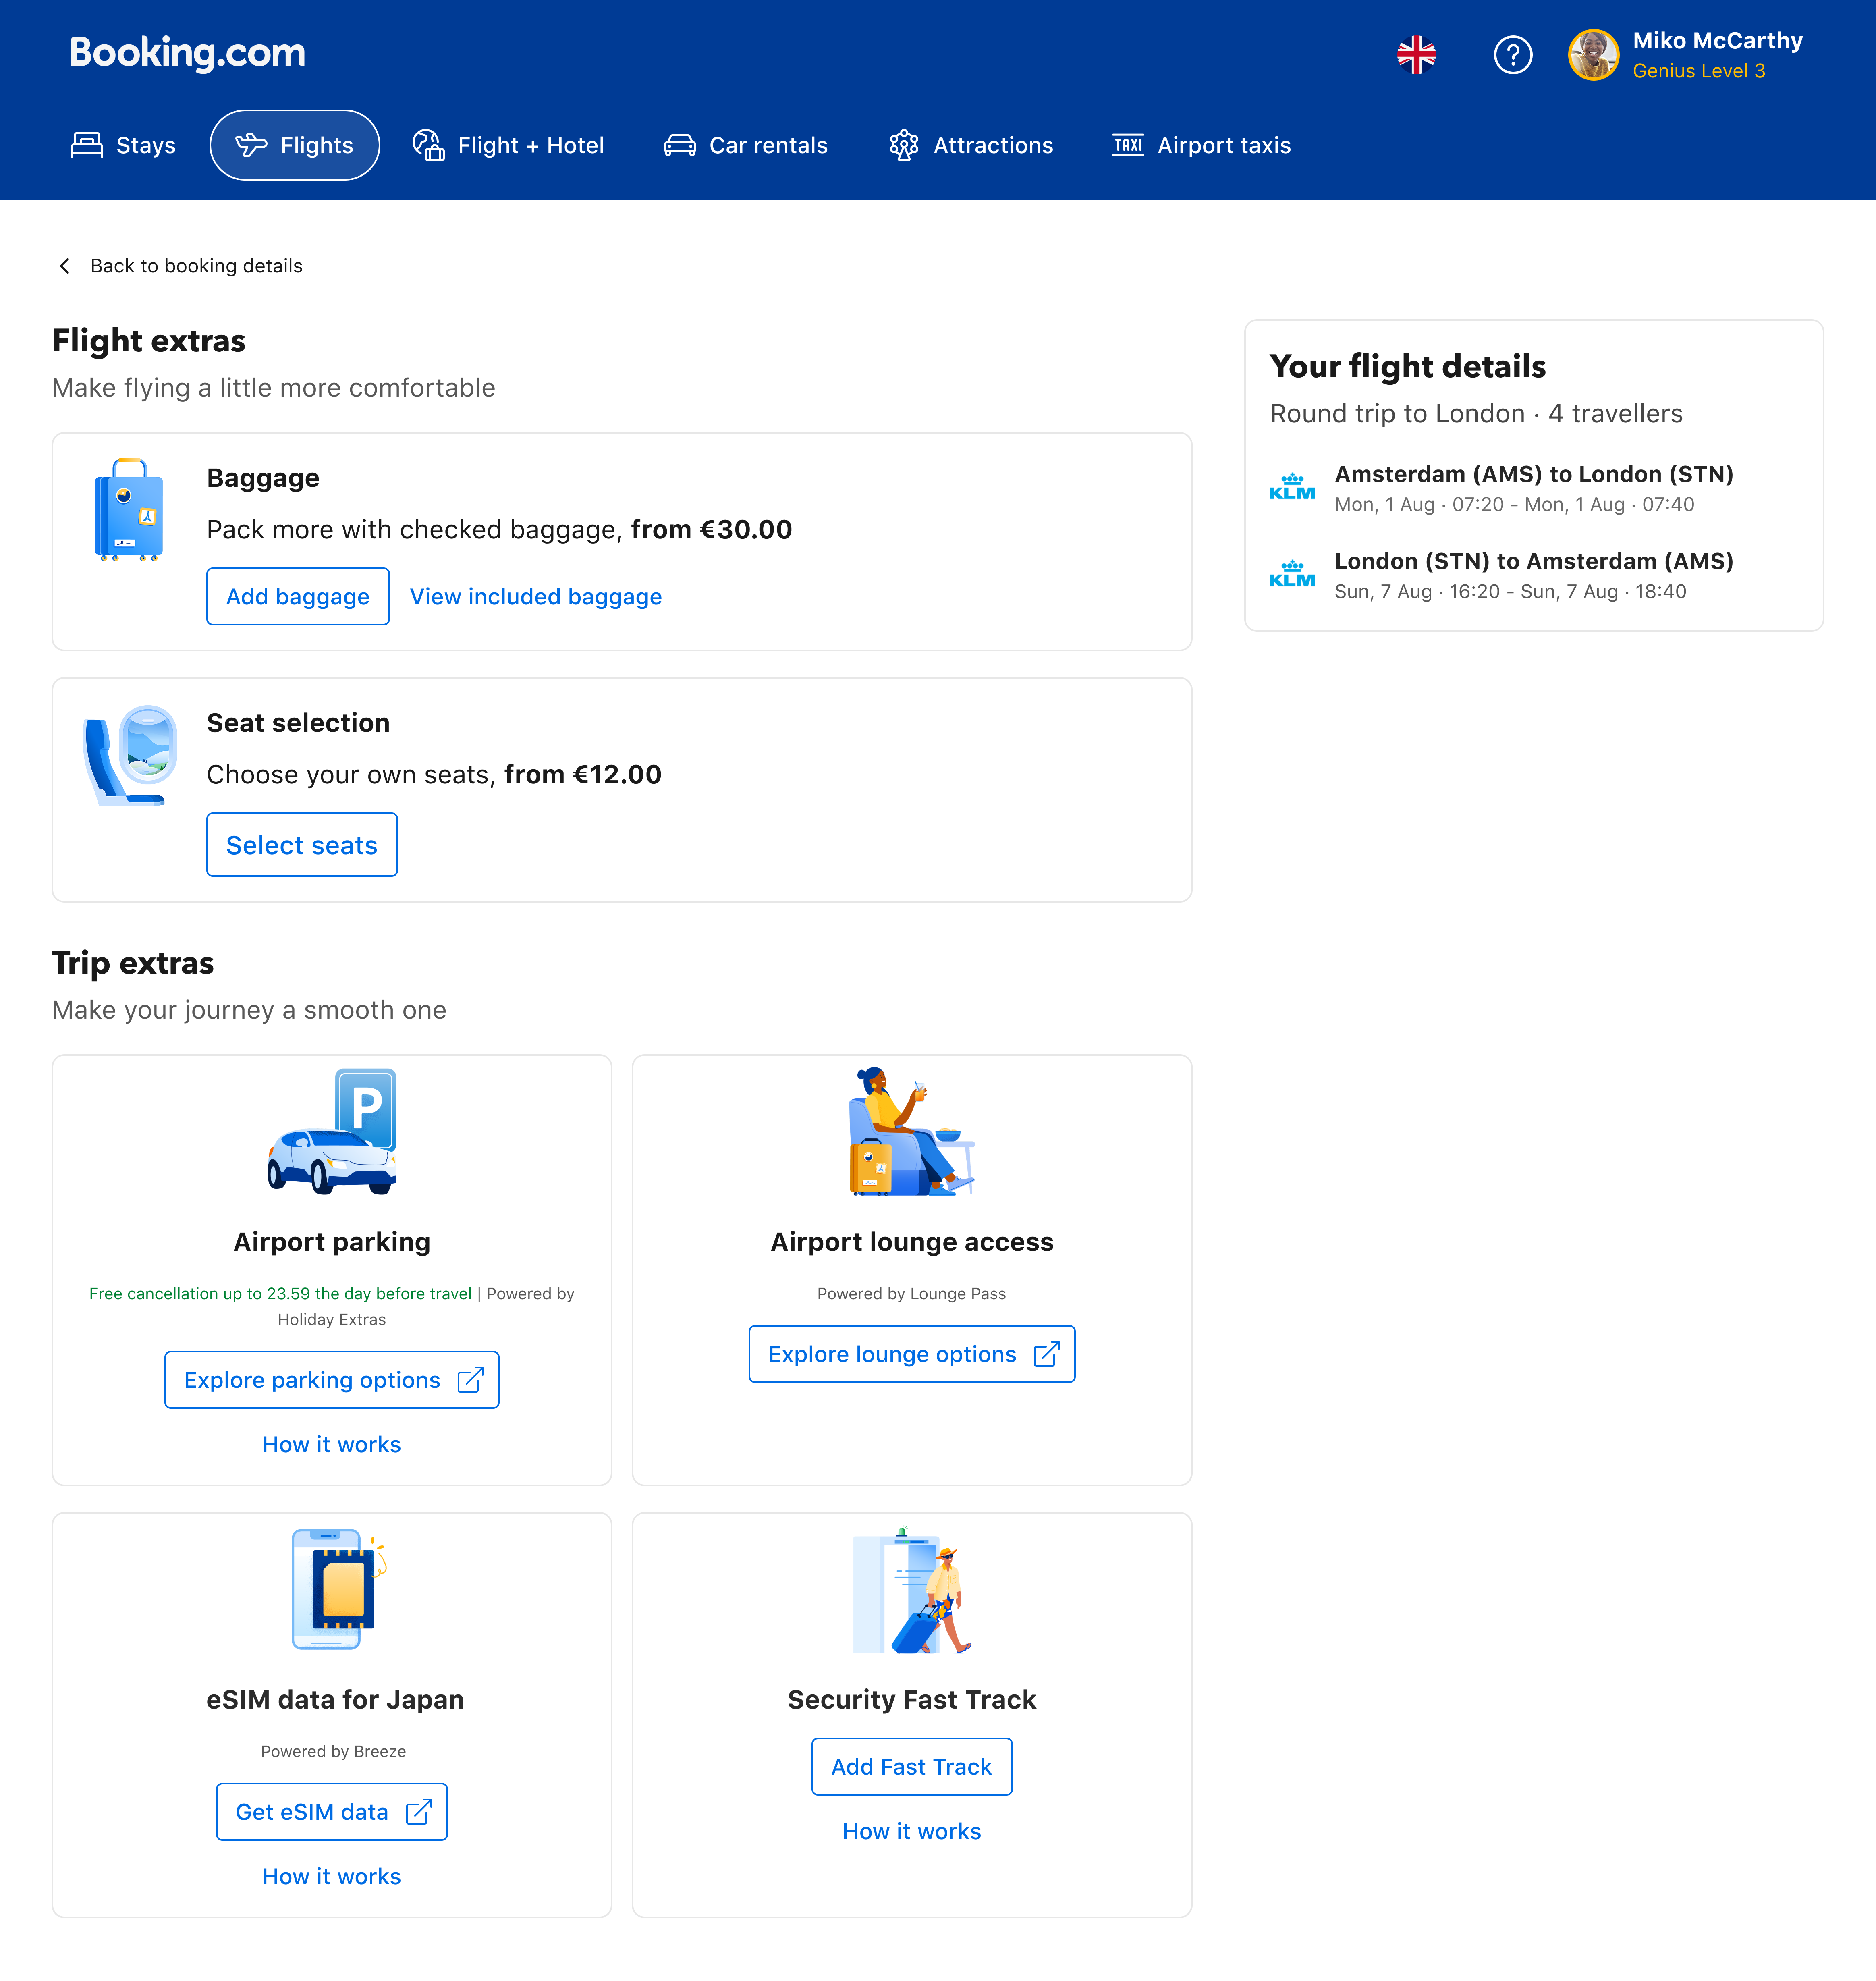Go to the Car rentals tab

pos(746,145)
